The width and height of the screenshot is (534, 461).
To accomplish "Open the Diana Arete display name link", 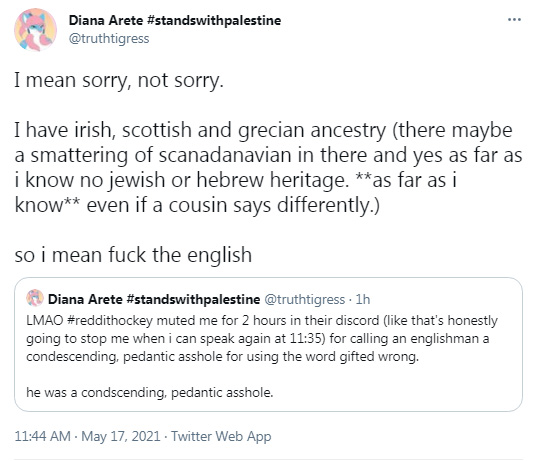I will 175,20.
